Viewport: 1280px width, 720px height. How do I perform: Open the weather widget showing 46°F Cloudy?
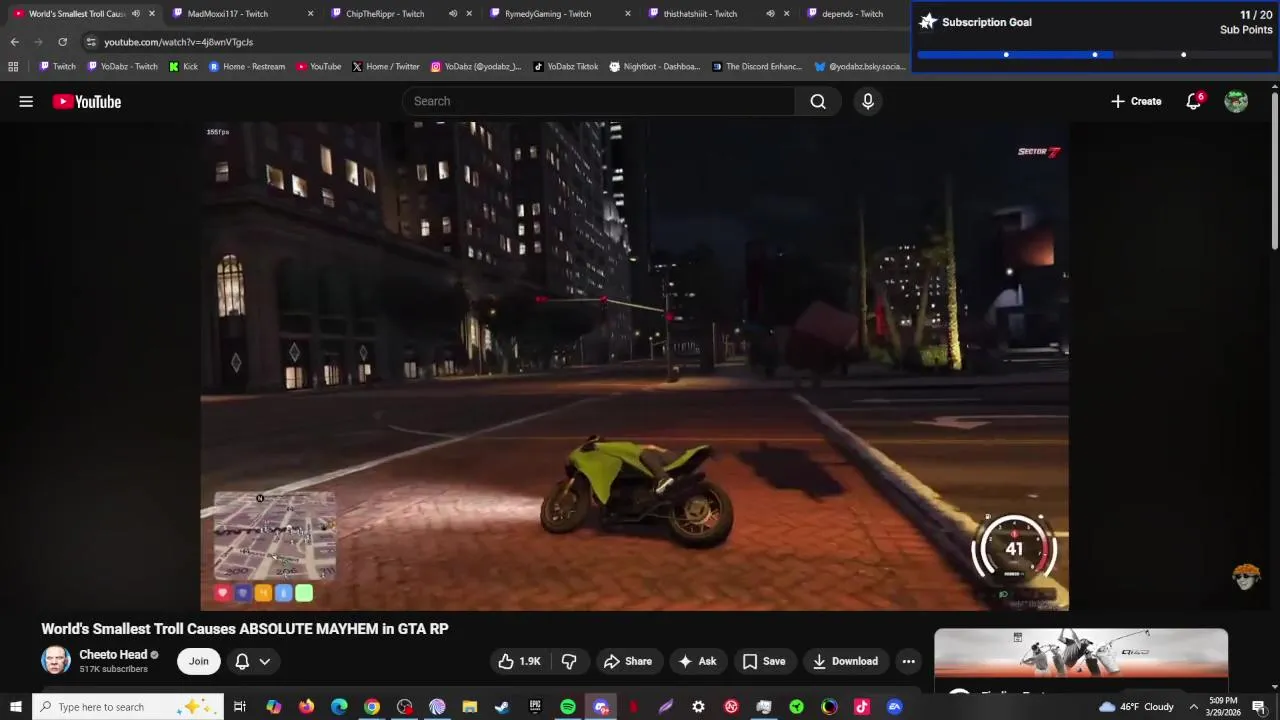pos(1136,707)
